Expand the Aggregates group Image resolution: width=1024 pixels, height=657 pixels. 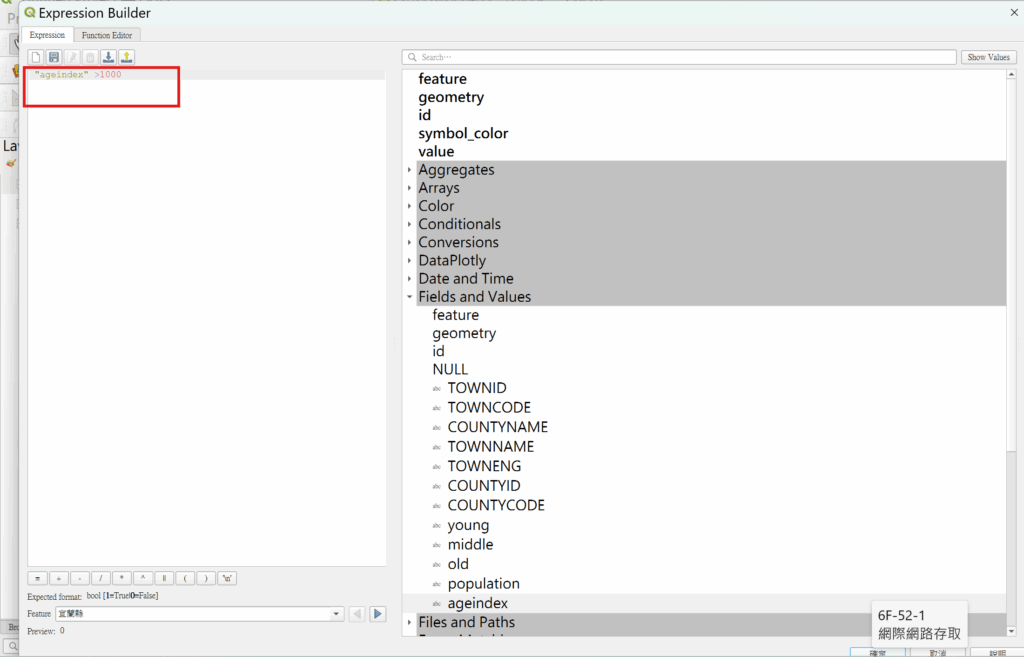click(409, 170)
